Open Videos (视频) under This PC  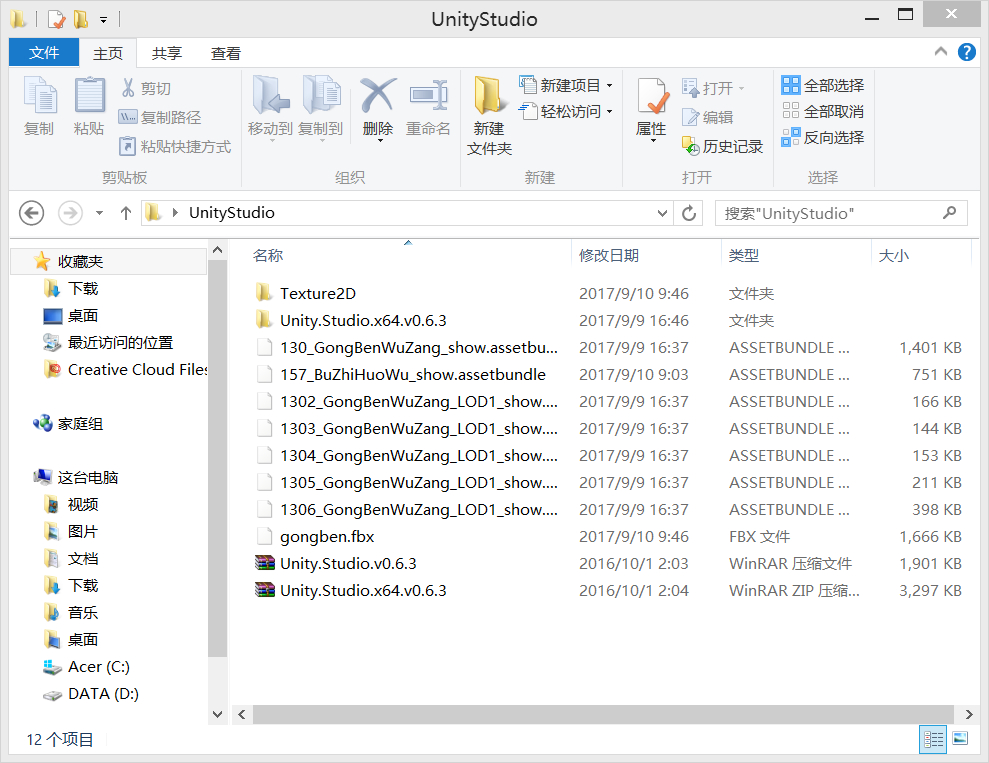tap(71, 504)
